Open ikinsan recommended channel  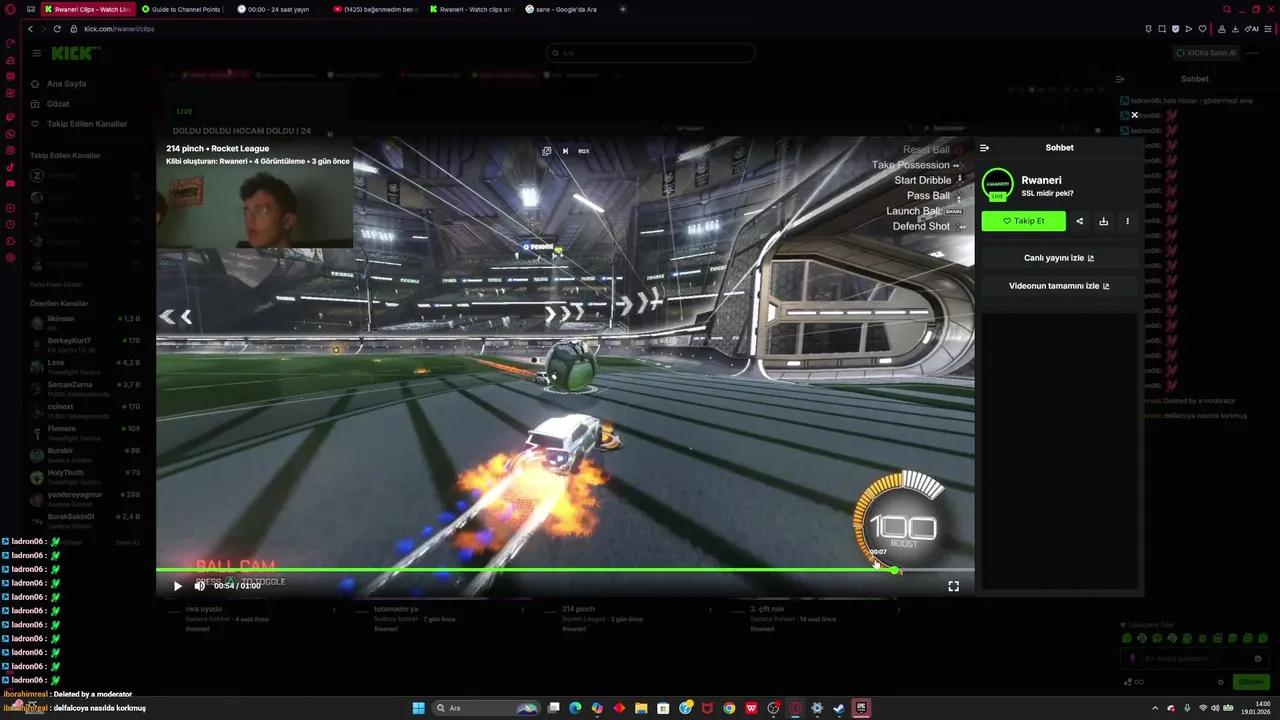pyautogui.click(x=85, y=322)
